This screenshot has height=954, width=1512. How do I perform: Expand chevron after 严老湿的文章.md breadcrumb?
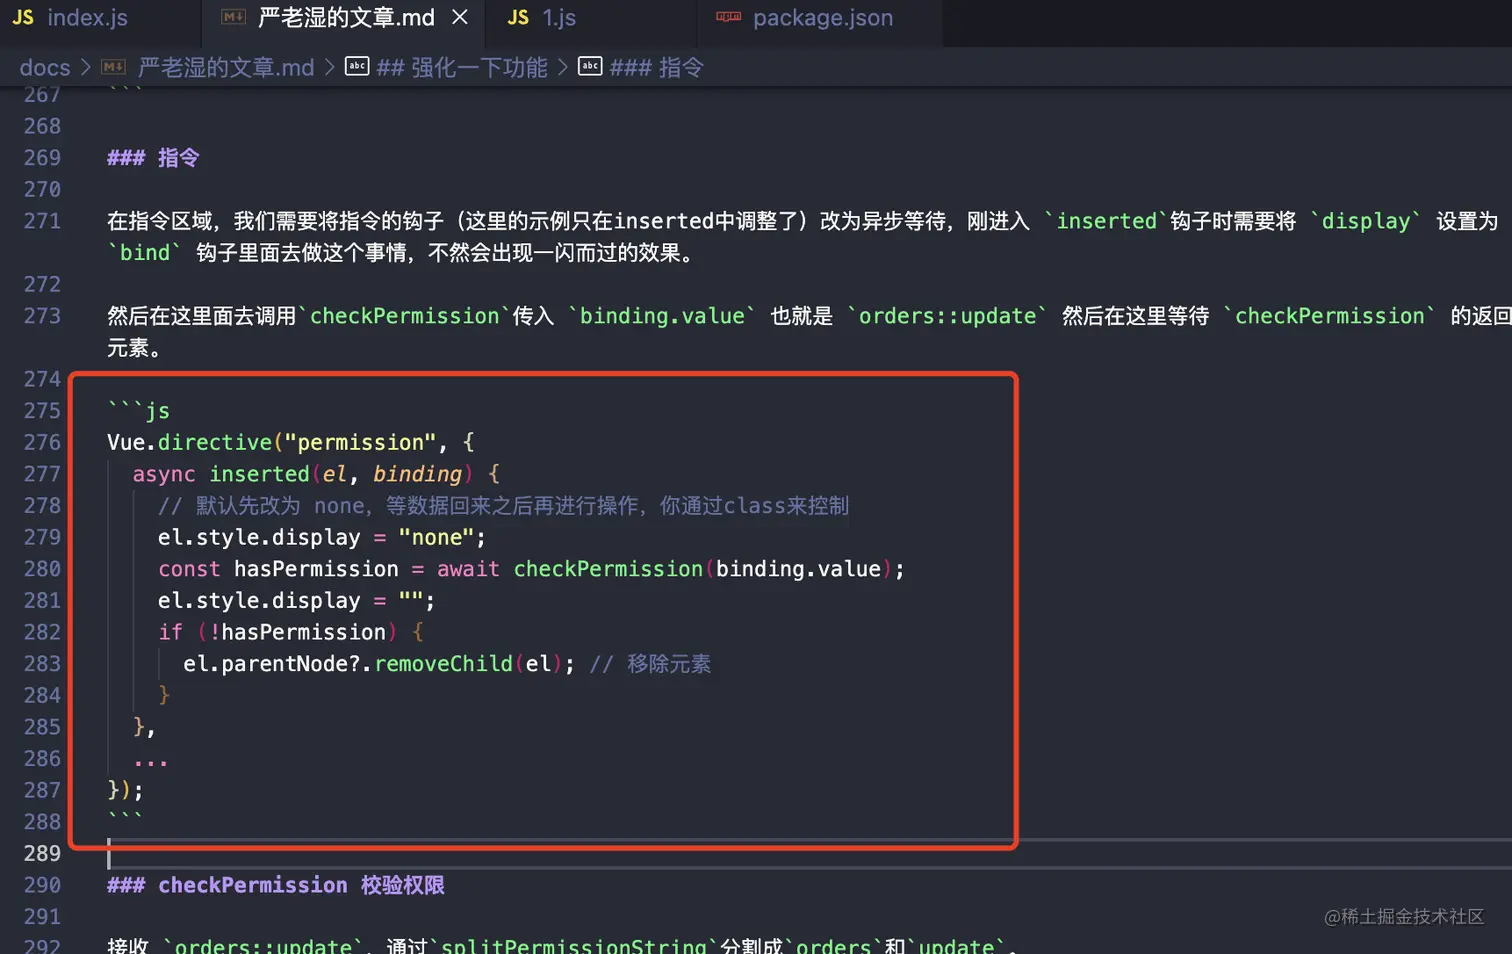click(329, 67)
